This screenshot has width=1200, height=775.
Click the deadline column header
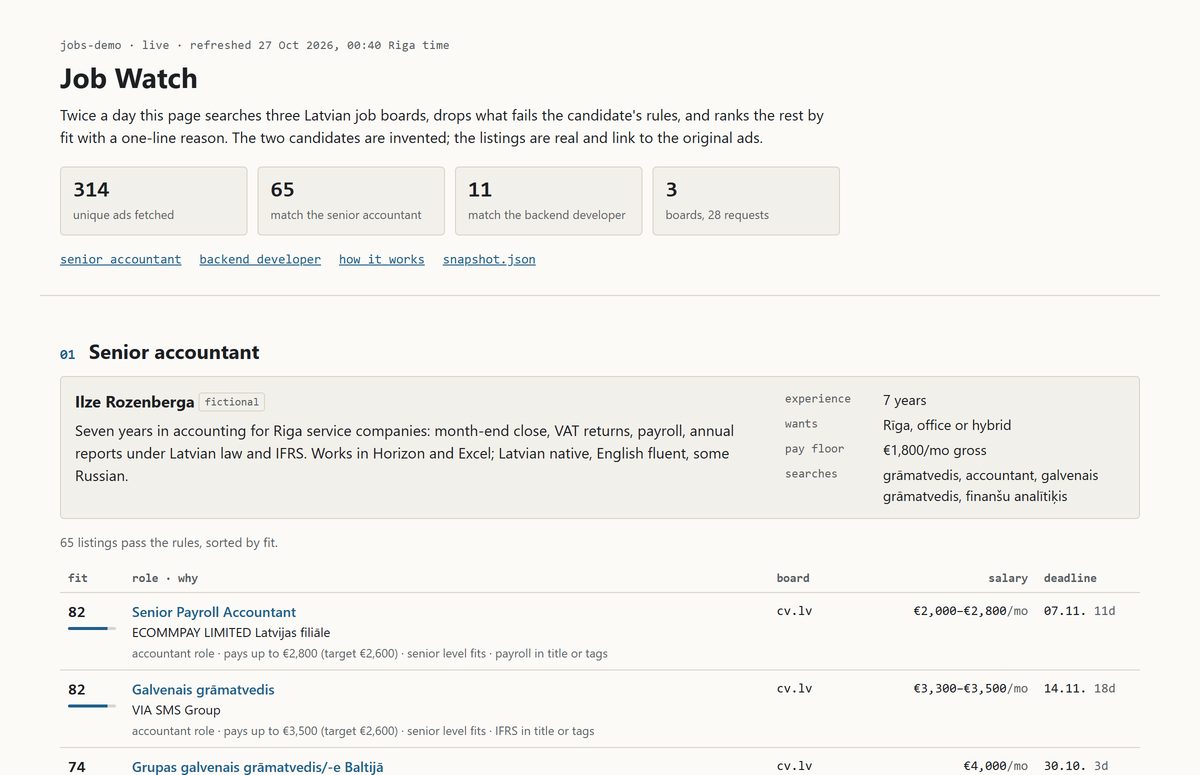pyautogui.click(x=1070, y=578)
